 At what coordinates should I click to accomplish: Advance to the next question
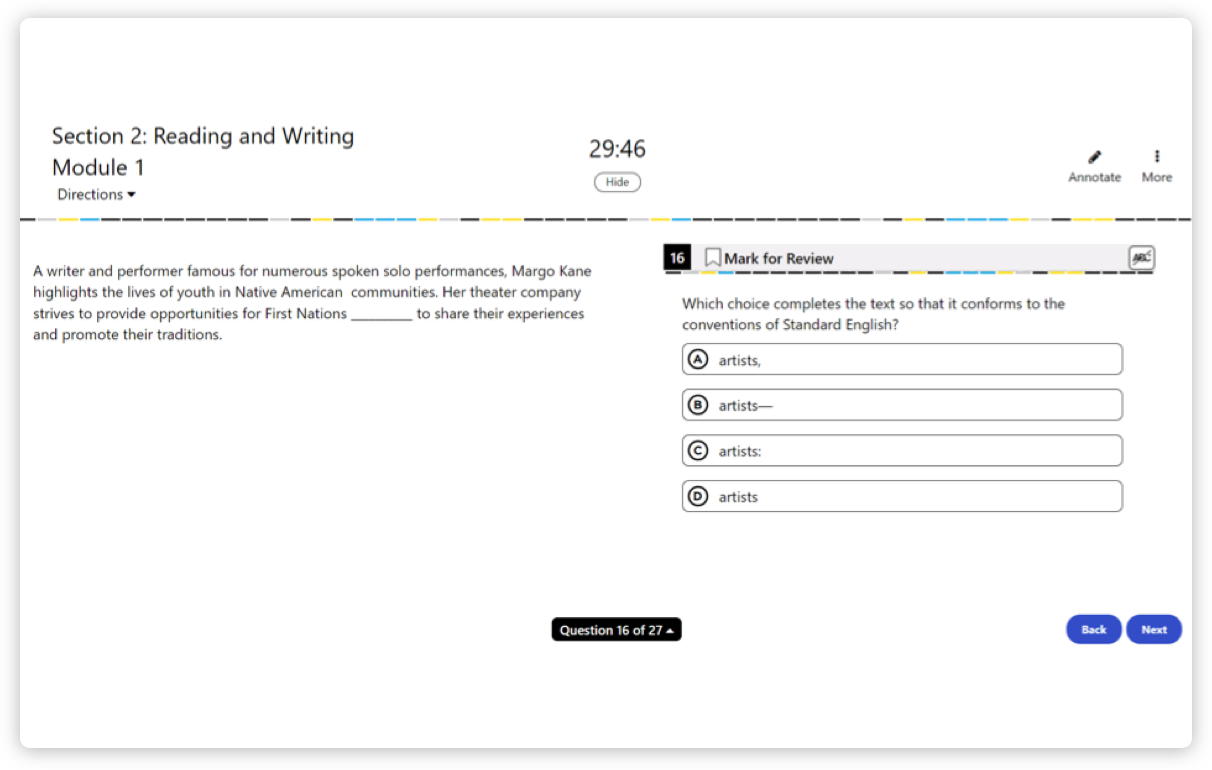pyautogui.click(x=1153, y=629)
